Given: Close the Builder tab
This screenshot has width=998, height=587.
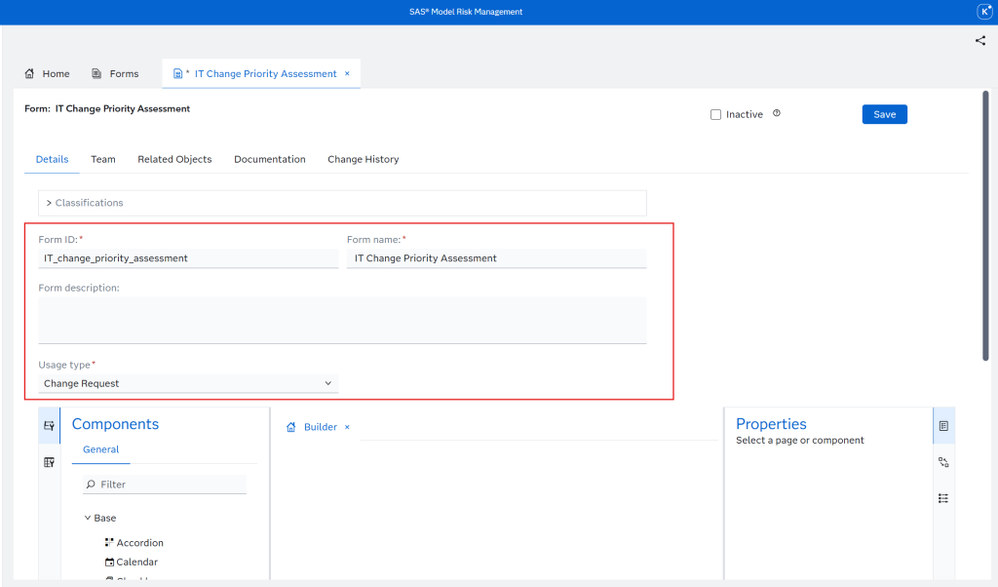Looking at the screenshot, I should (x=347, y=427).
